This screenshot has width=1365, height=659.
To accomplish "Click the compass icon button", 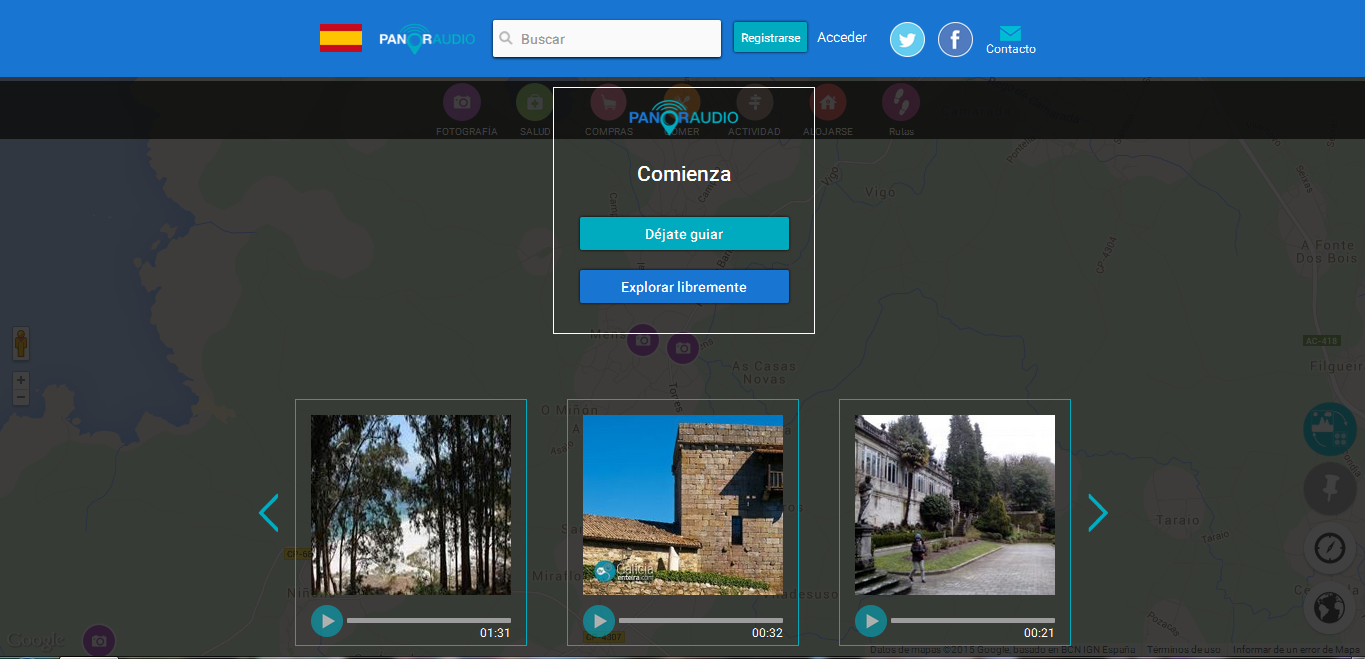I will click(1329, 548).
